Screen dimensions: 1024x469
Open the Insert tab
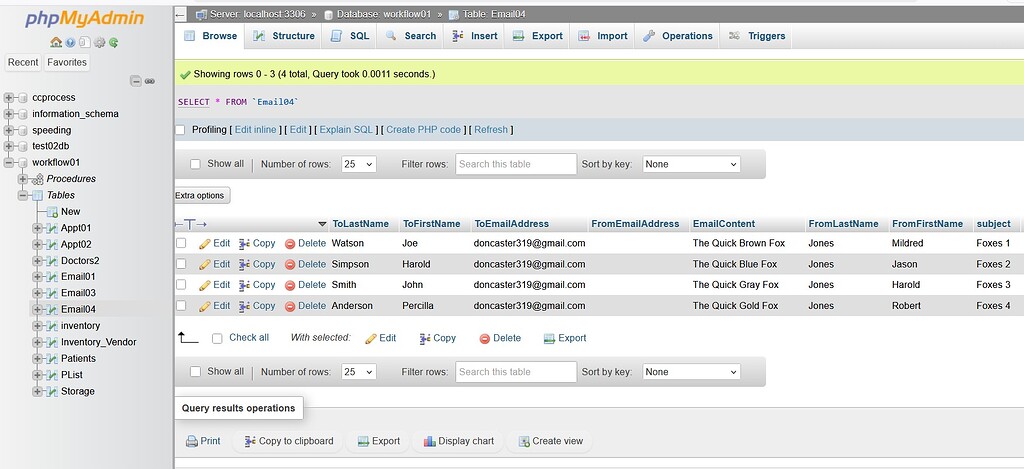[474, 36]
